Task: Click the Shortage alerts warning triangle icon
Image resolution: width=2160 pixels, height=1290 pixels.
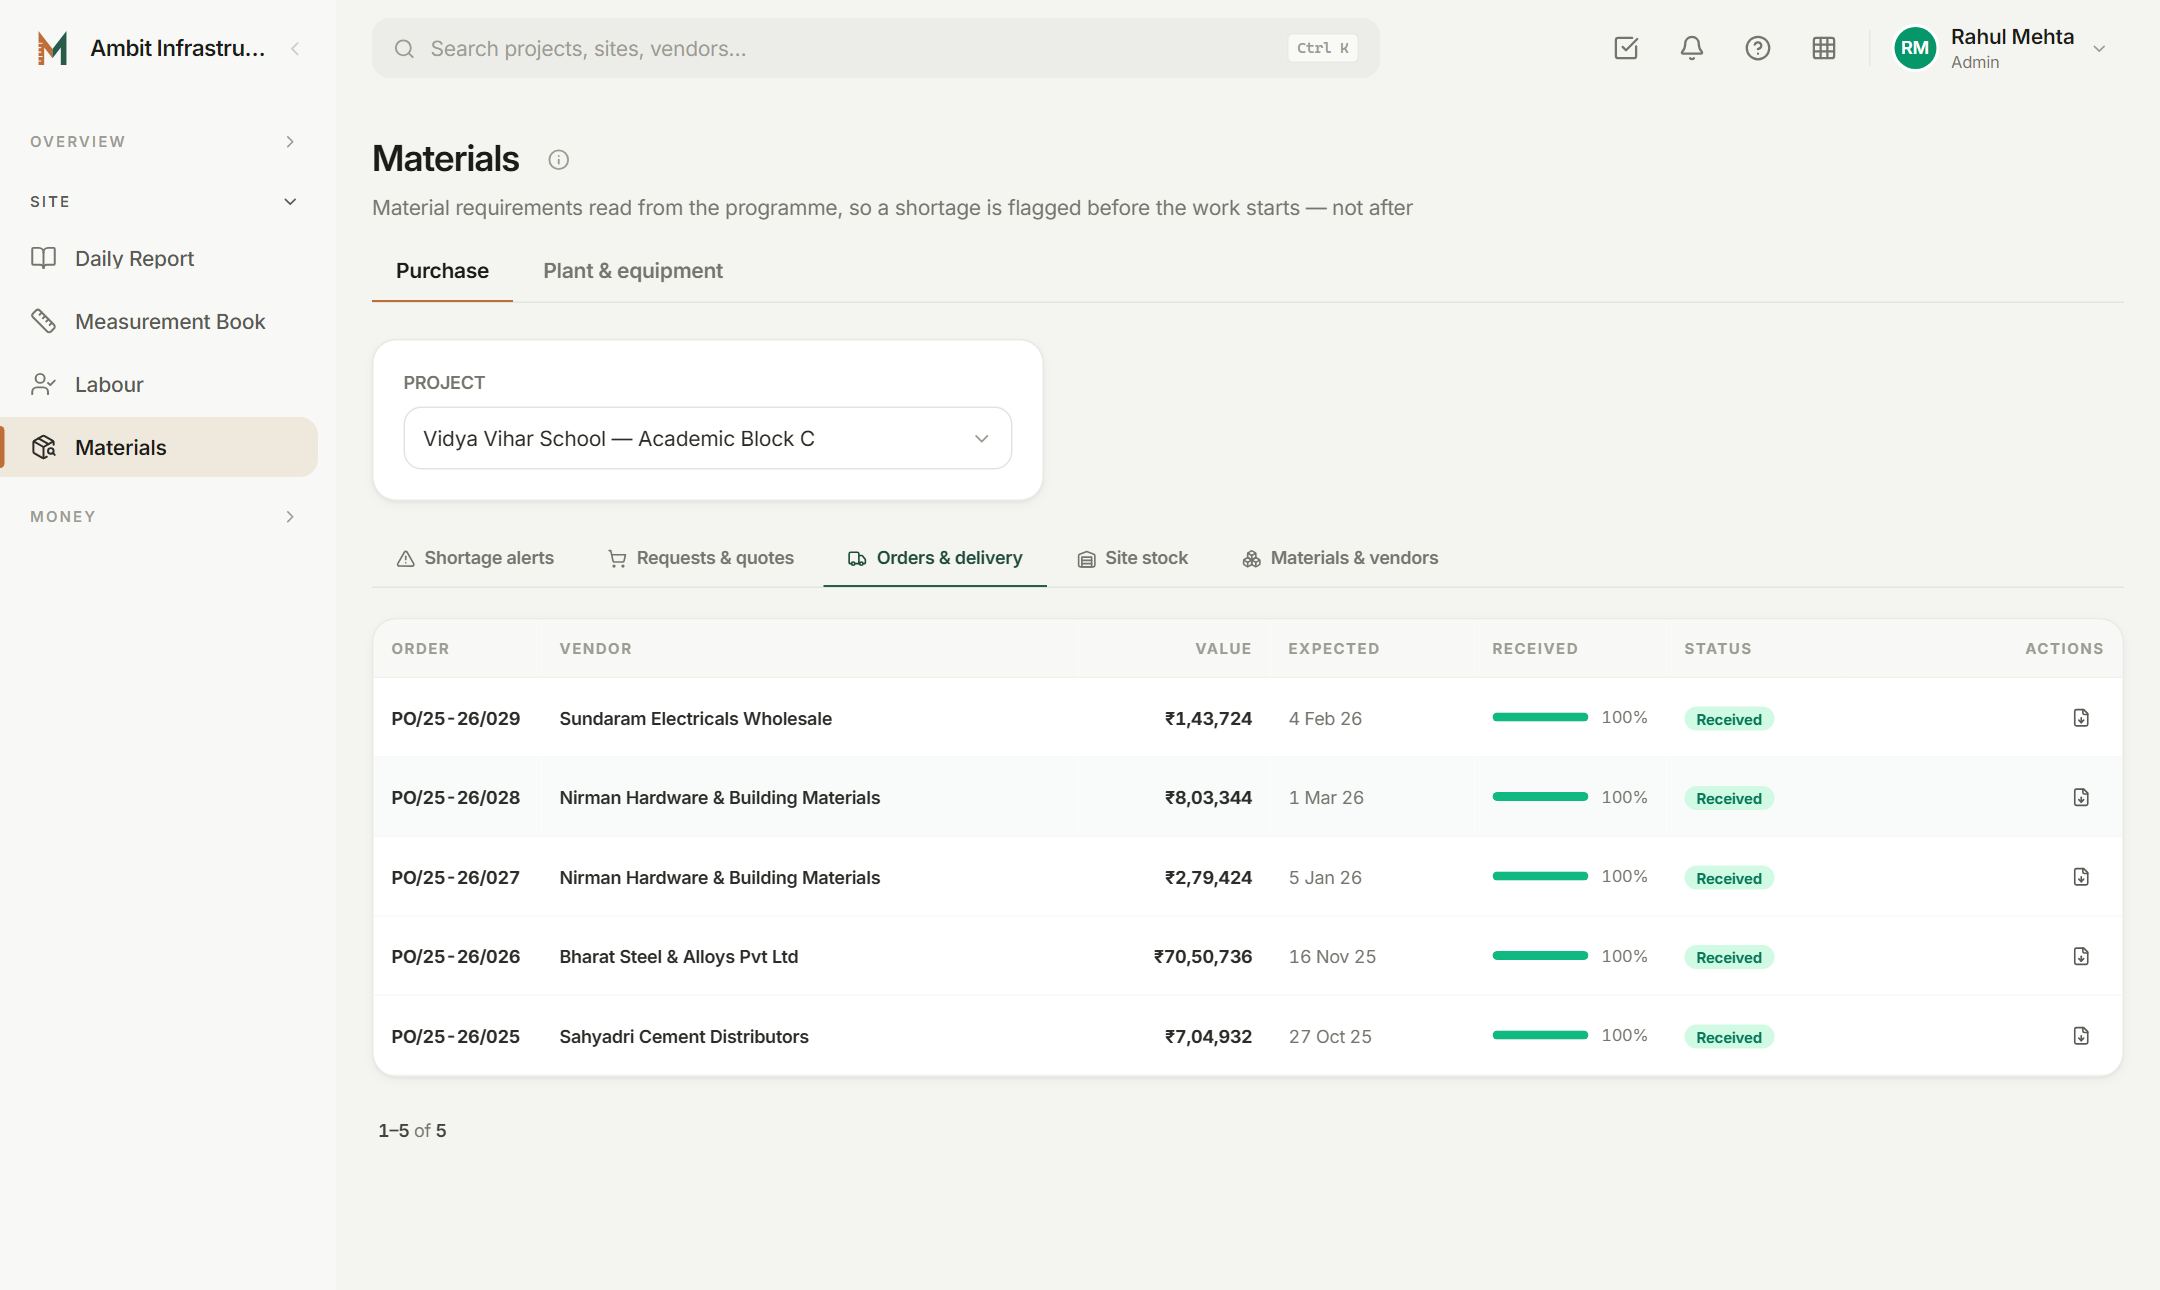Action: coord(405,559)
